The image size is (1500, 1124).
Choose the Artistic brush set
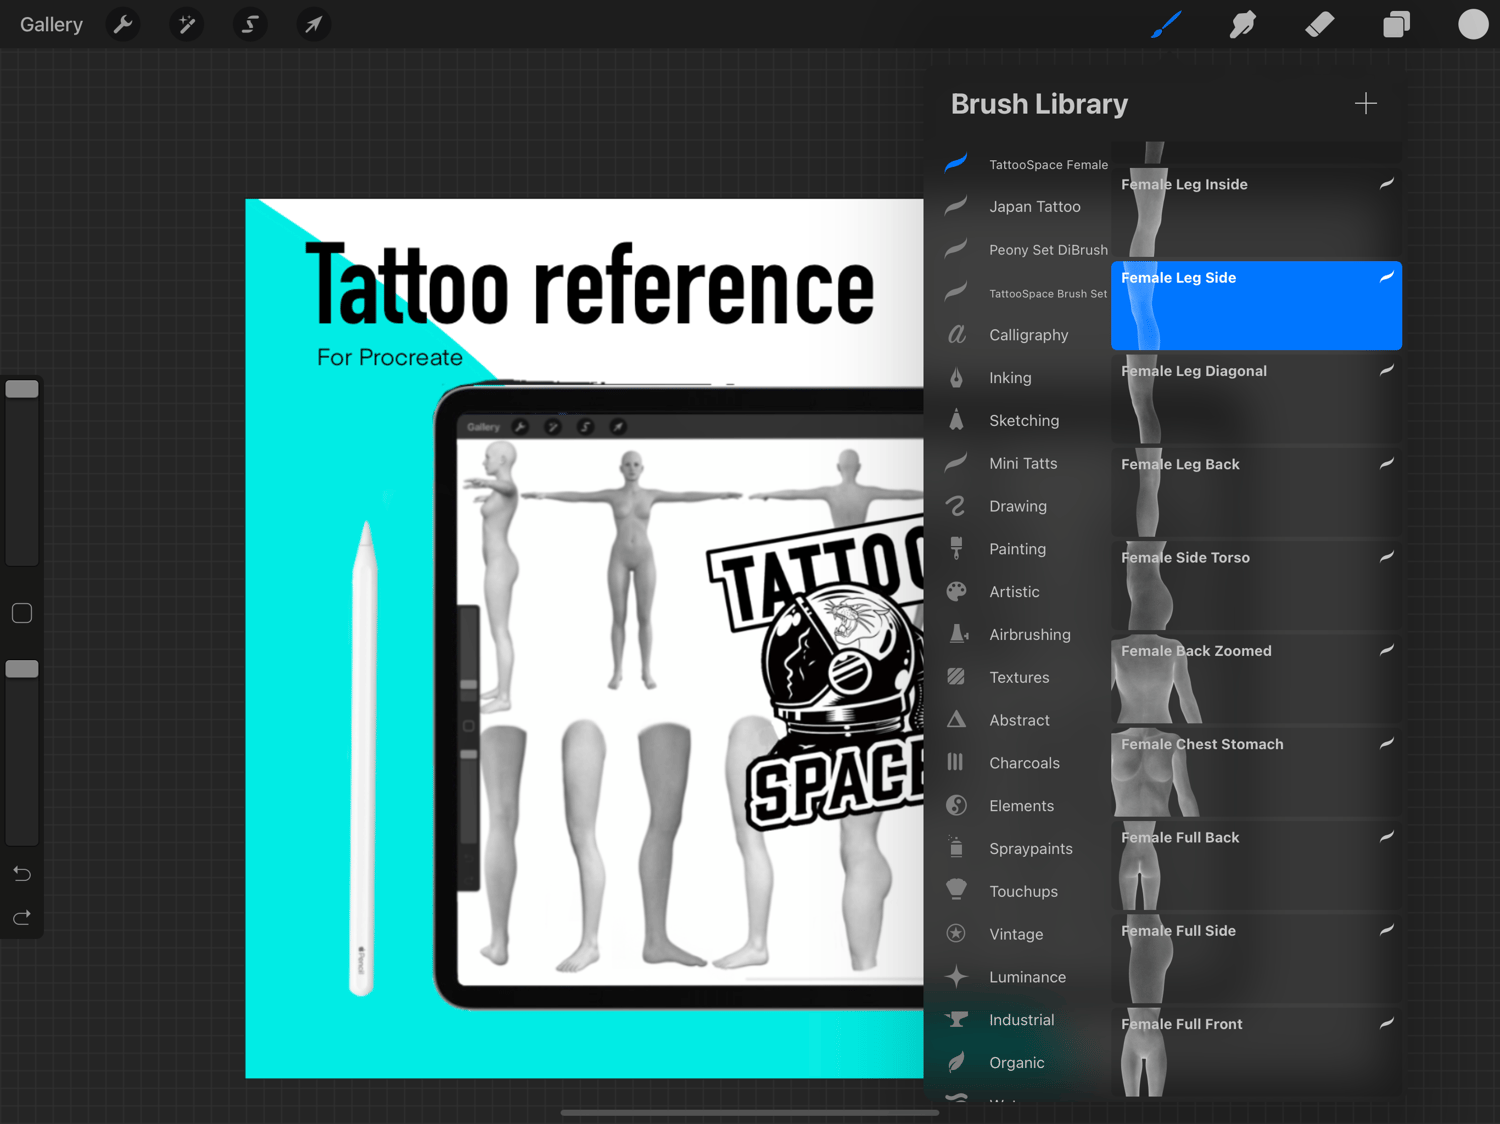click(1026, 592)
